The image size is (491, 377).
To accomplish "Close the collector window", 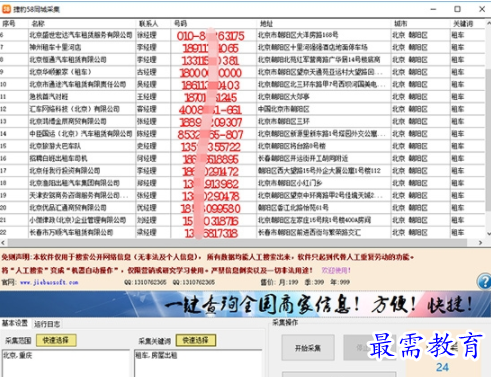I will click(x=482, y=9).
